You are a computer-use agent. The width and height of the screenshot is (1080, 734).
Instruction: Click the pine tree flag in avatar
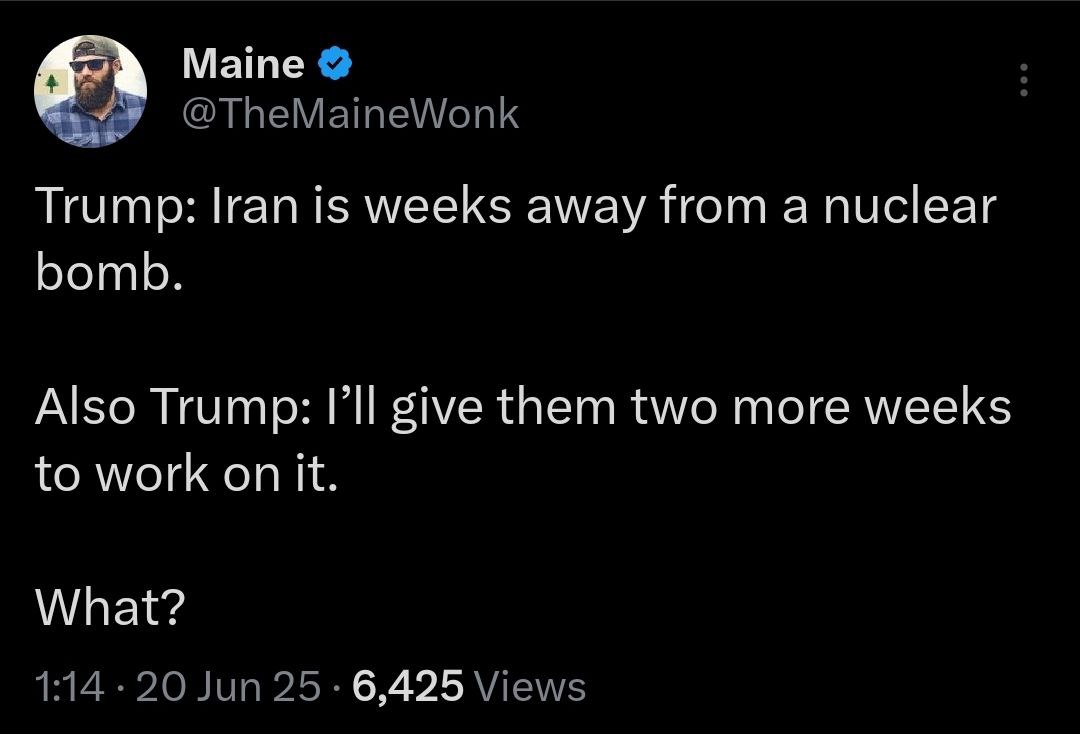(51, 83)
